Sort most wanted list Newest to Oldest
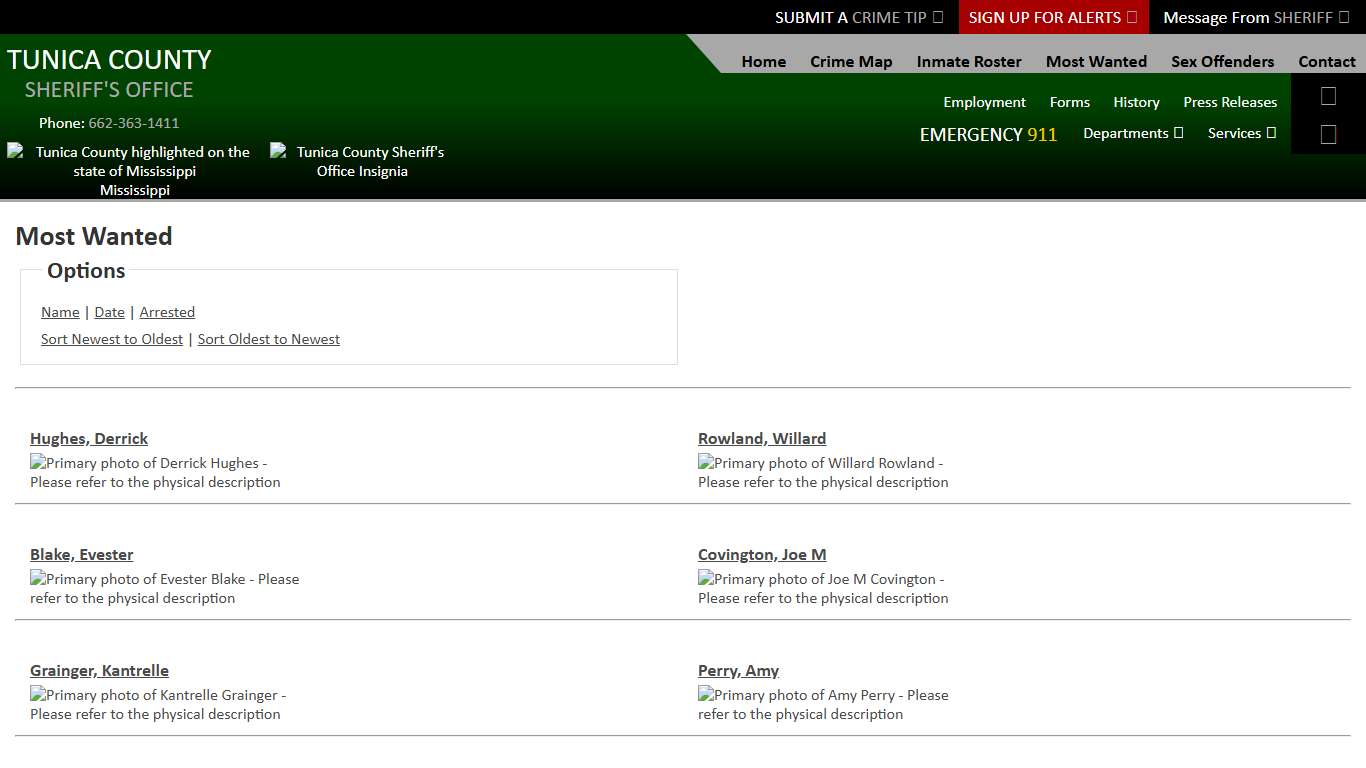This screenshot has width=1366, height=768. click(112, 339)
